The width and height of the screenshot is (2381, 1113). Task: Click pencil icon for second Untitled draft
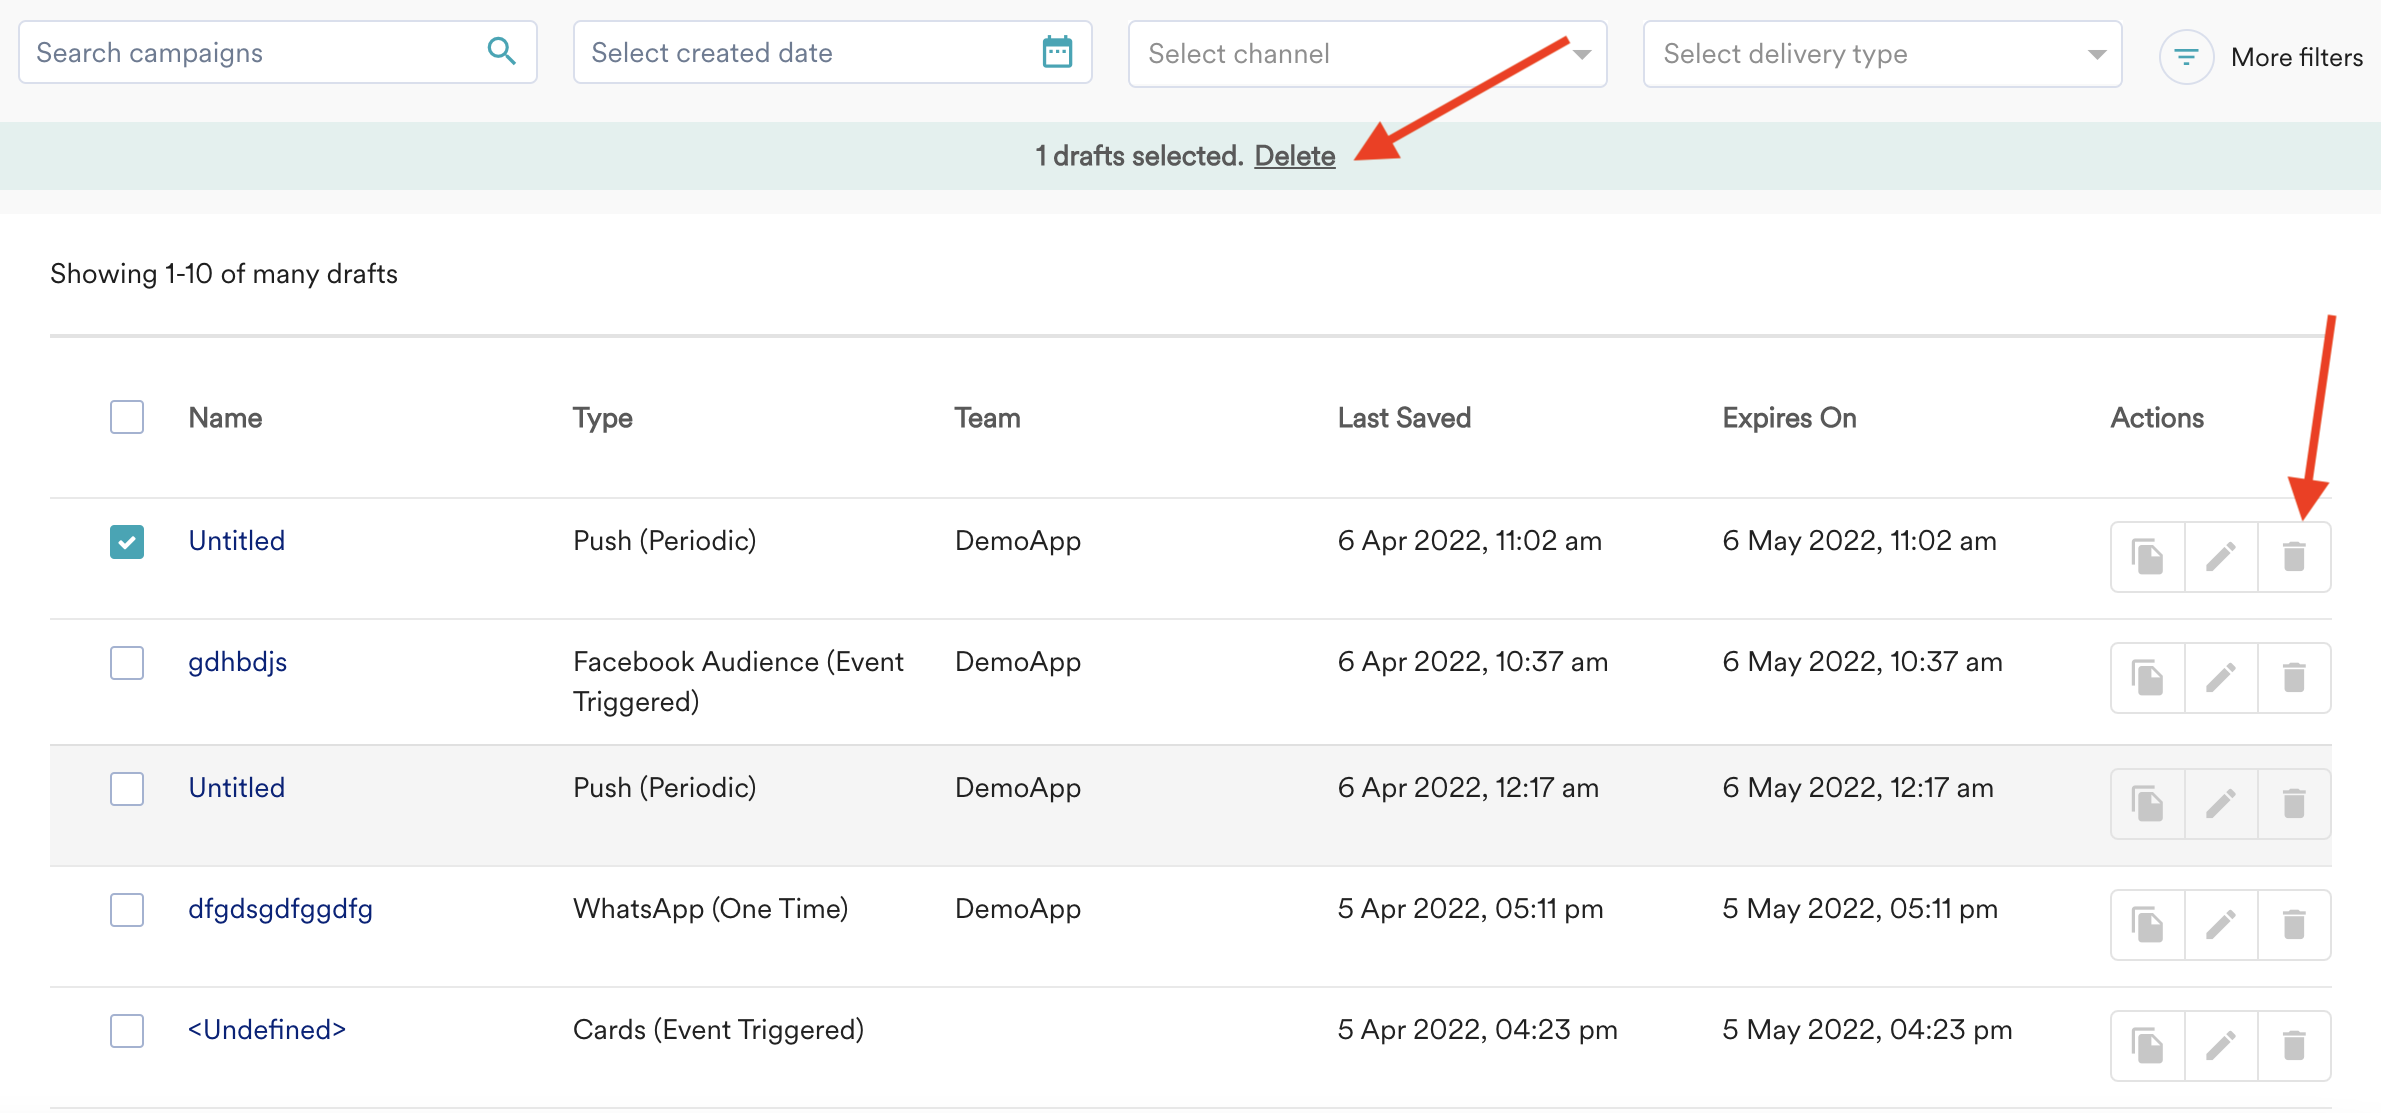[2221, 804]
